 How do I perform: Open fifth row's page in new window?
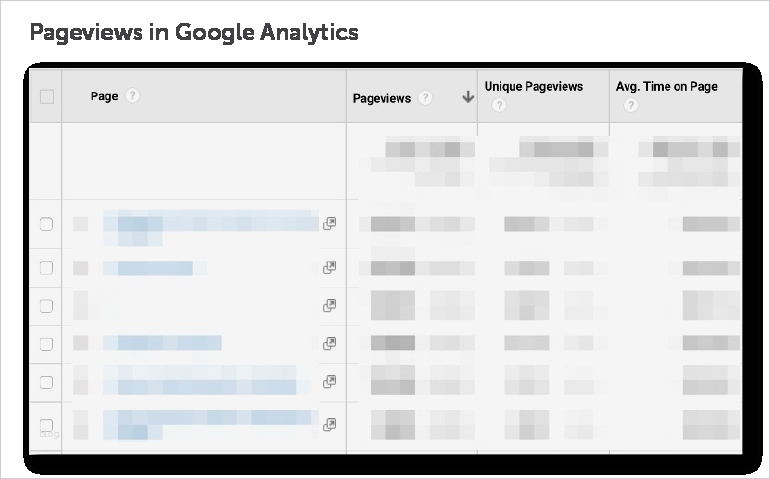(329, 381)
